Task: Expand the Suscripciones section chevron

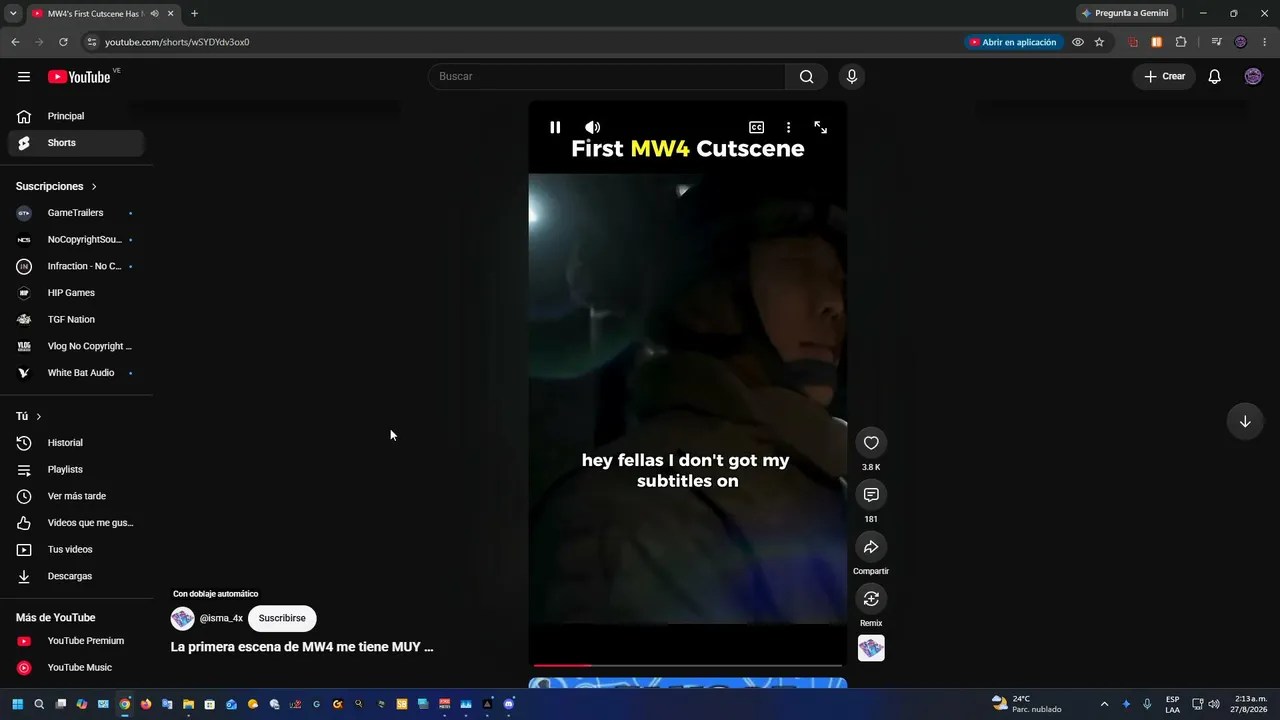Action: click(x=94, y=187)
